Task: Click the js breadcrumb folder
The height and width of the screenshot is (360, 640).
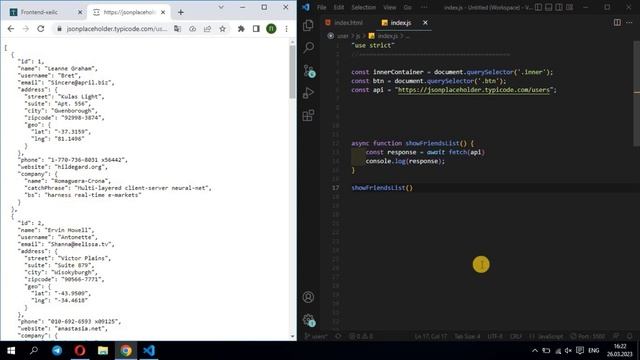Action: click(x=358, y=36)
